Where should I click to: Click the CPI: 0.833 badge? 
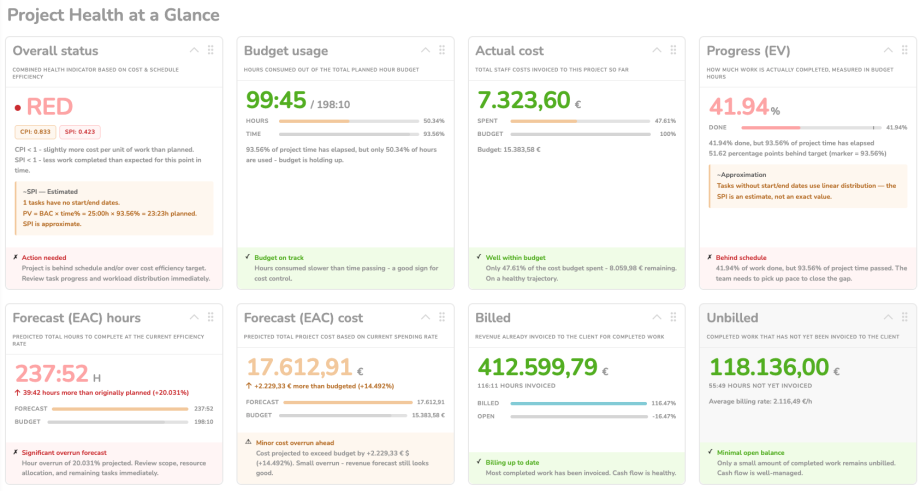35,132
